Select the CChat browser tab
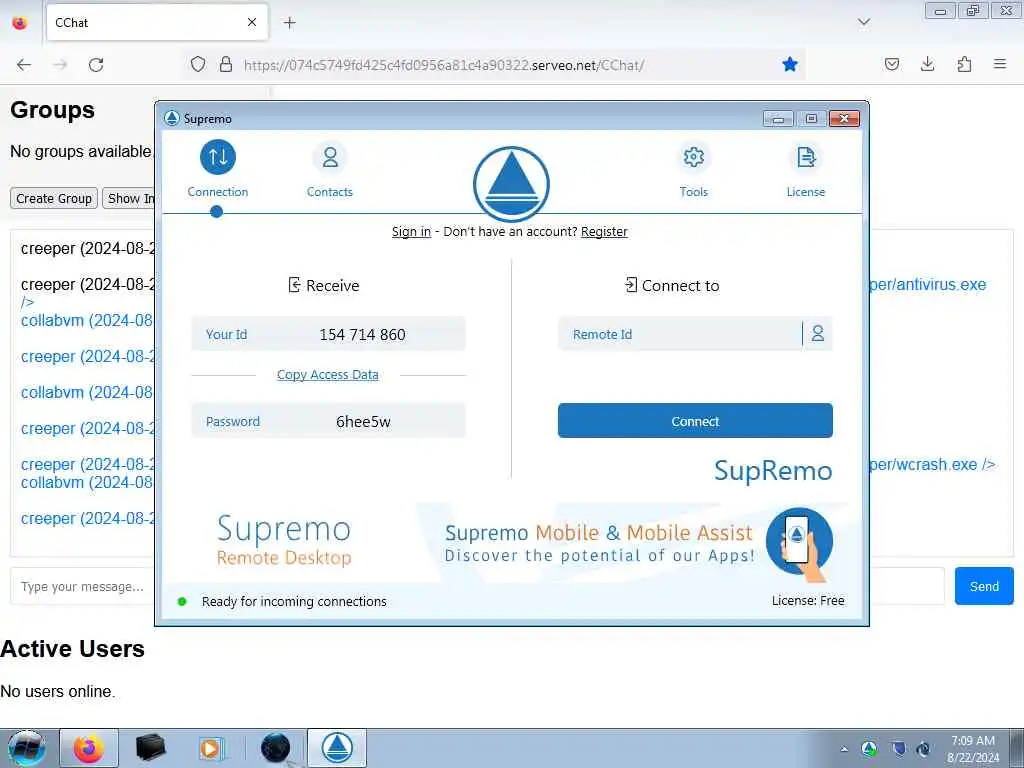 pyautogui.click(x=157, y=23)
